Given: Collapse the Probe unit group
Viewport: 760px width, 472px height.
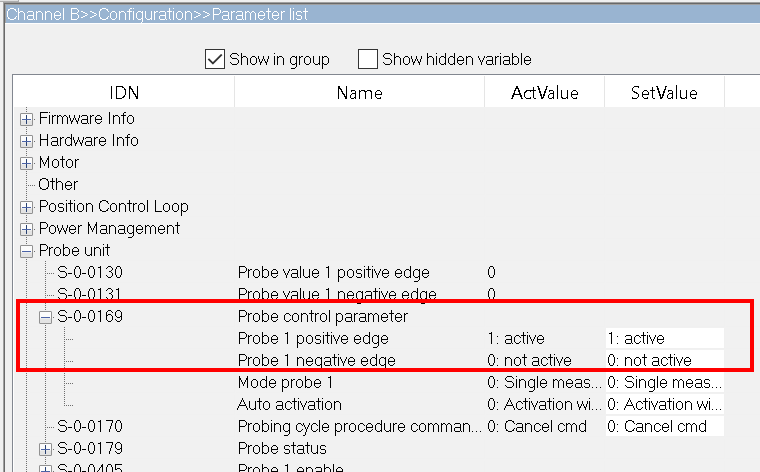Looking at the screenshot, I should 27,251.
